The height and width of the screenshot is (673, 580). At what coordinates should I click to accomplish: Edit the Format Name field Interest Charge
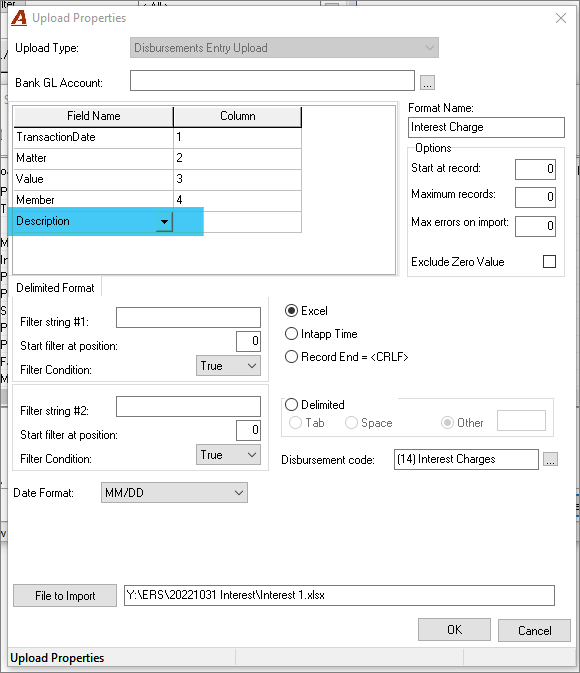(x=486, y=127)
